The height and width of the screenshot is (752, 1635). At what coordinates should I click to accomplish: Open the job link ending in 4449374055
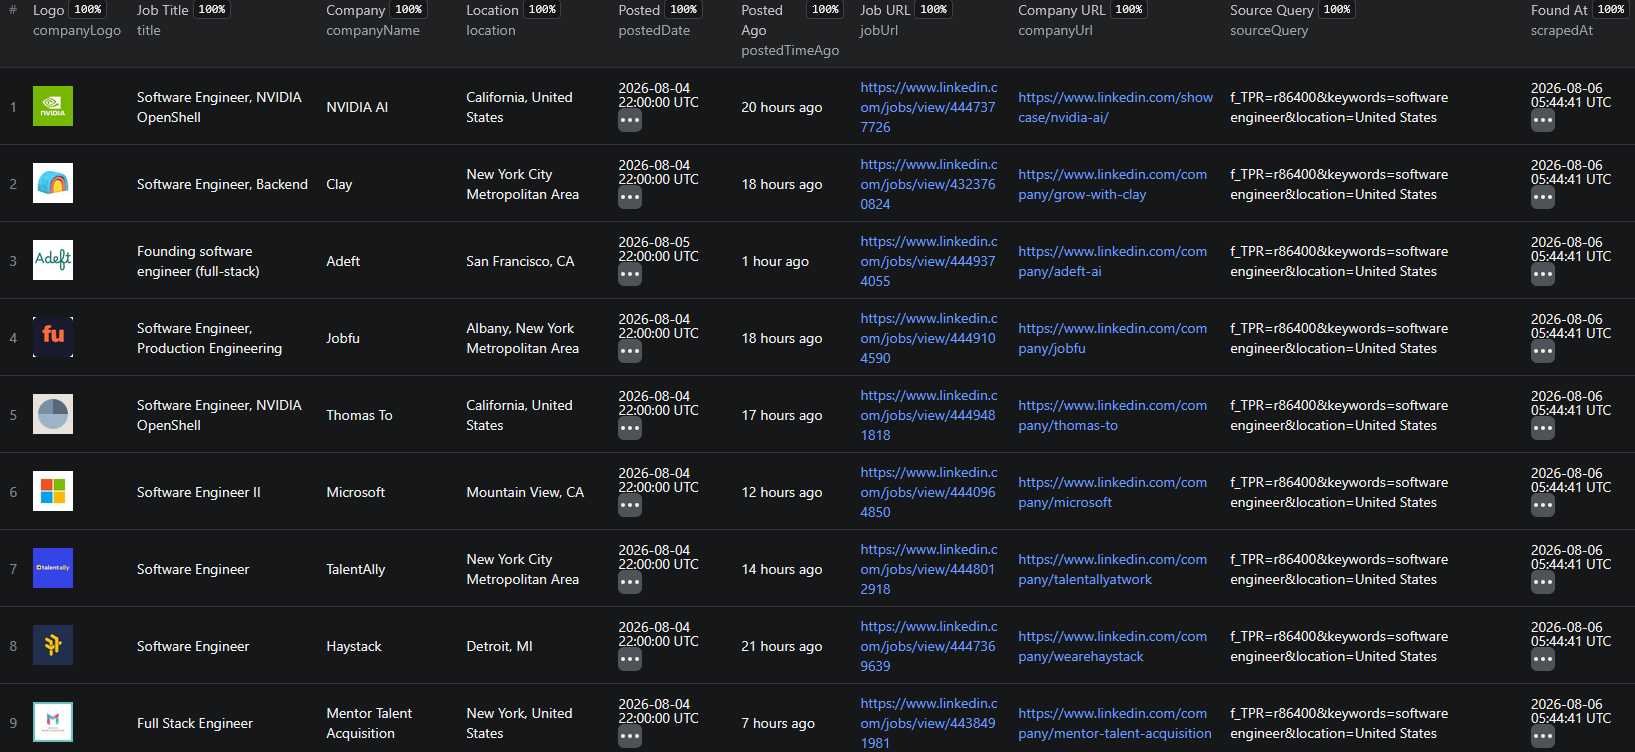[x=929, y=261]
